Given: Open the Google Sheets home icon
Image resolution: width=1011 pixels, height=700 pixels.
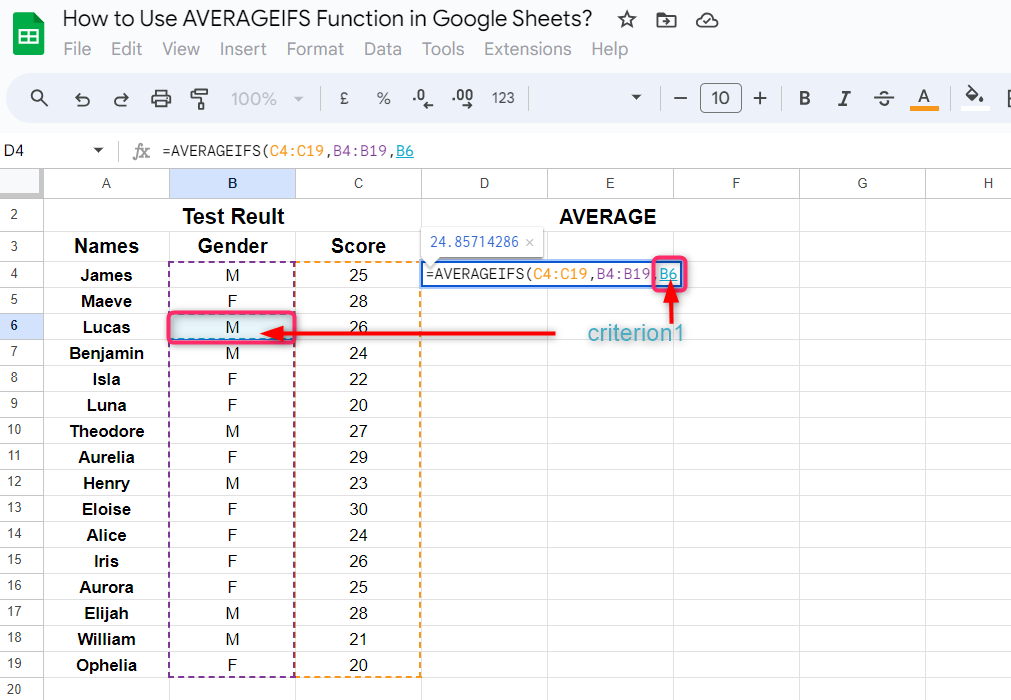Looking at the screenshot, I should pyautogui.click(x=28, y=34).
